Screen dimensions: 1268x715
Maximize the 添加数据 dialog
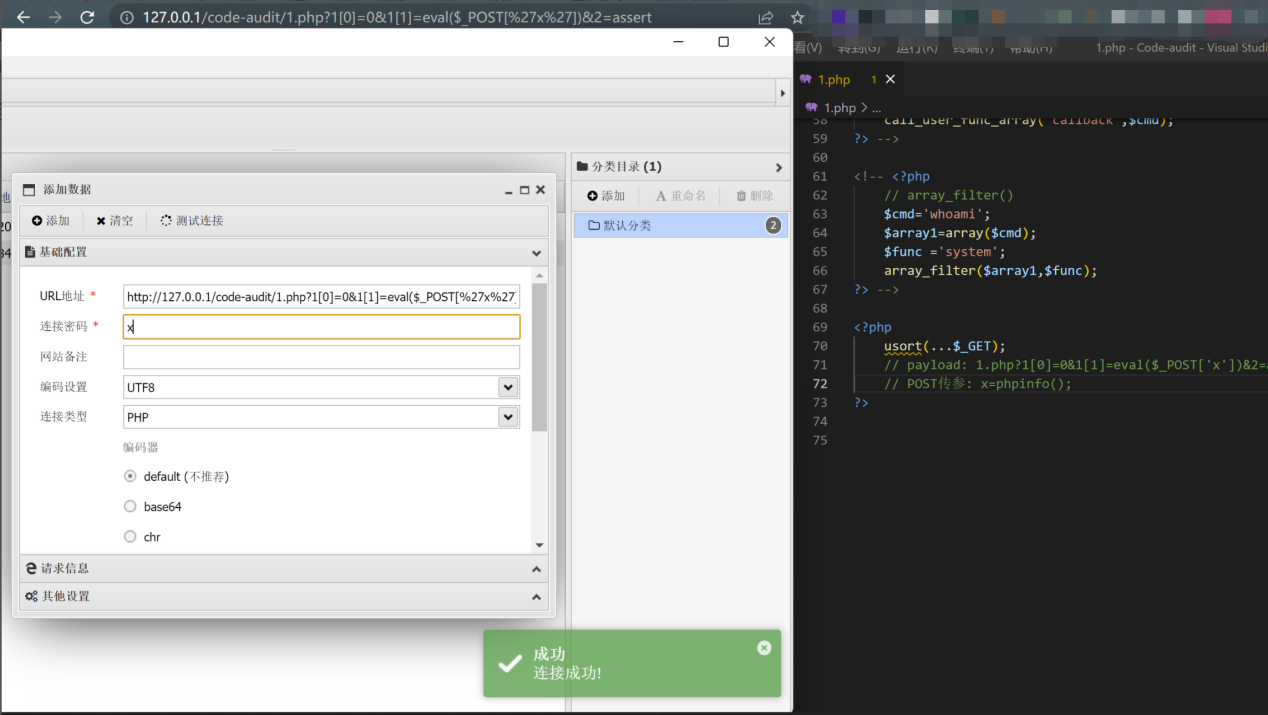pos(524,190)
